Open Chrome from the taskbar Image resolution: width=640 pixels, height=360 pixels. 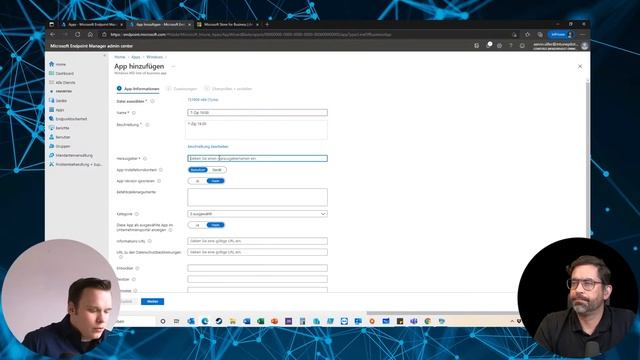427,321
